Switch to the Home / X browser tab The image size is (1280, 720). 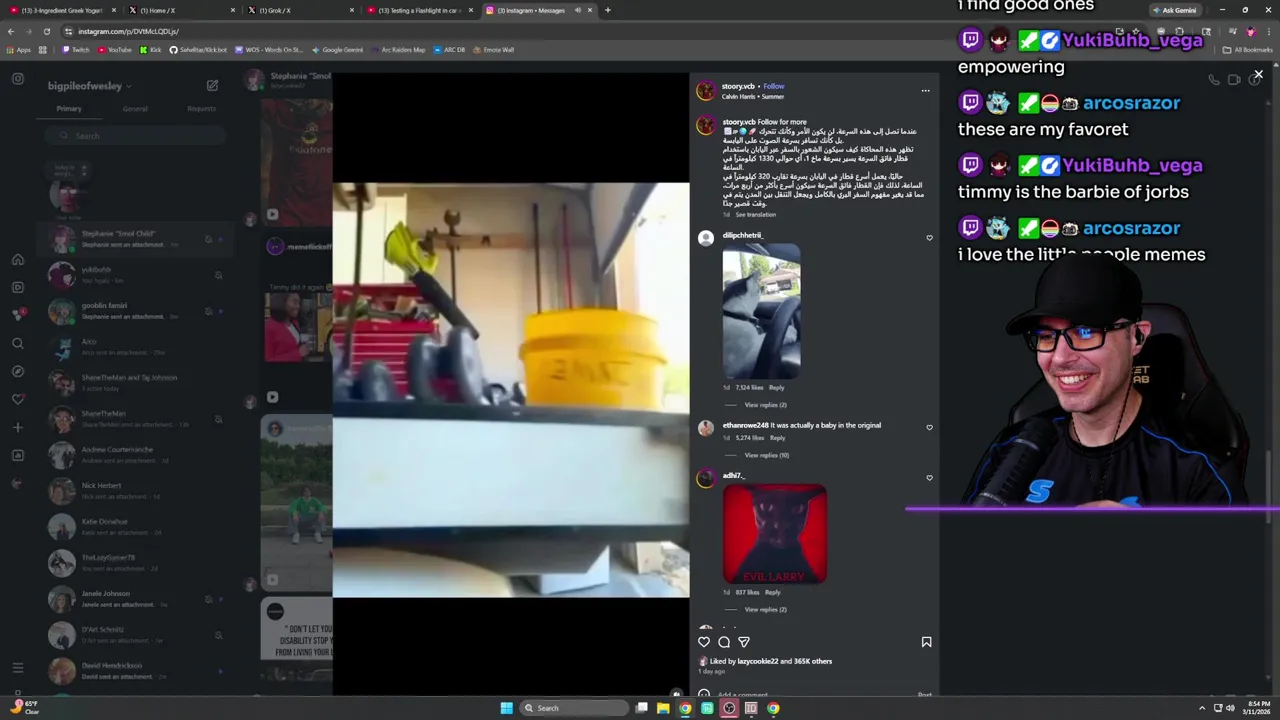coord(180,10)
